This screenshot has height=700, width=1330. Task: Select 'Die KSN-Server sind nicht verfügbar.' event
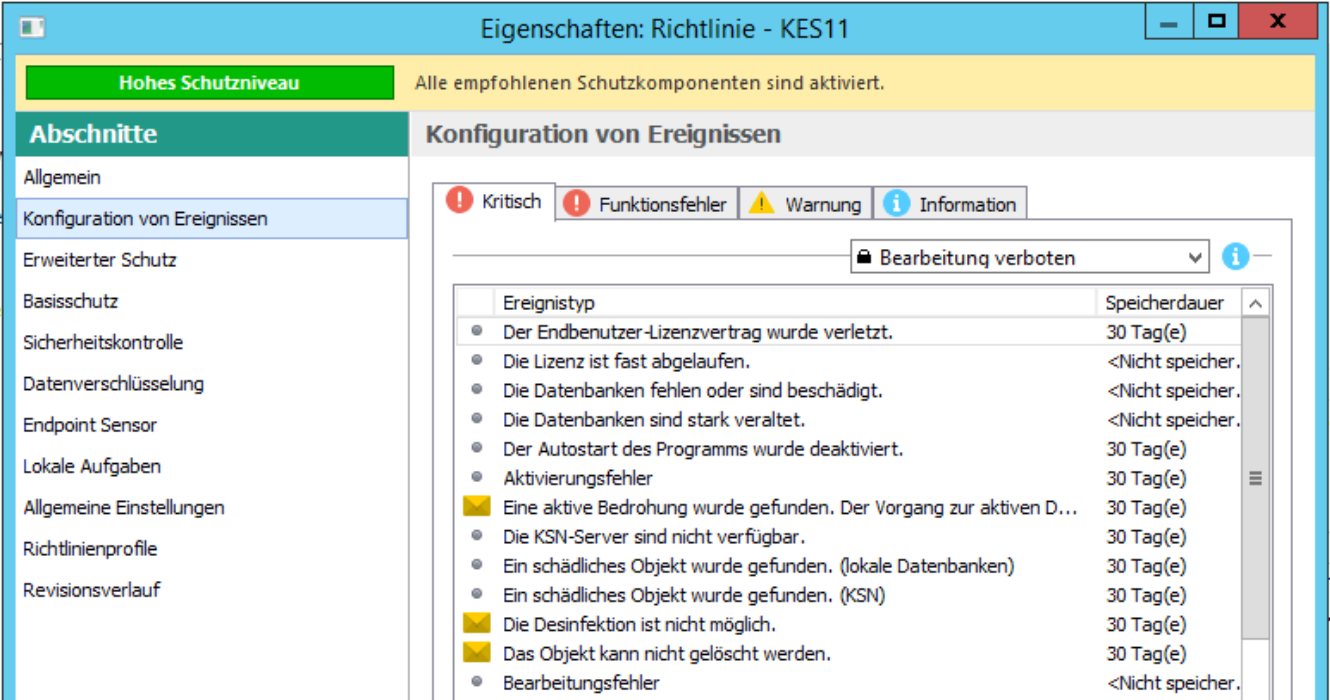pos(847,536)
